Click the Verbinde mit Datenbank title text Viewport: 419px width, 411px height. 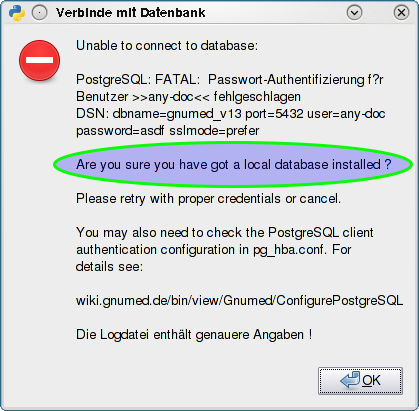(x=131, y=13)
